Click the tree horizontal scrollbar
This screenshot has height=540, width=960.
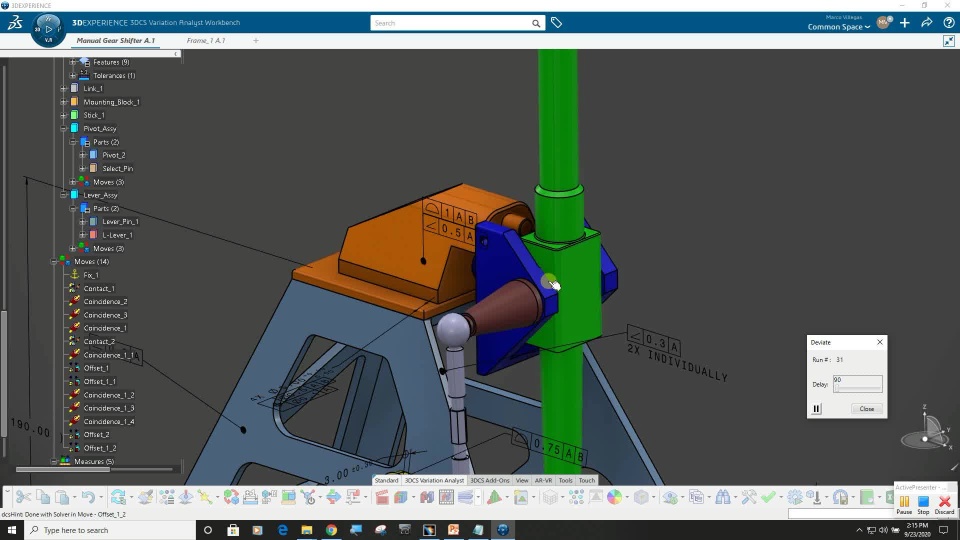[x=63, y=470]
